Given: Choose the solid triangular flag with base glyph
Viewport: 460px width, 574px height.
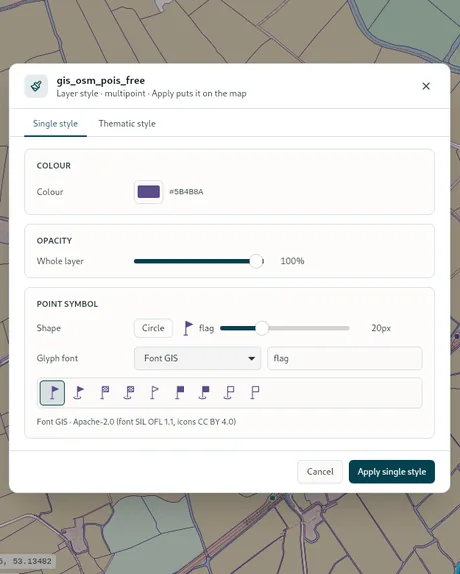Looking at the screenshot, I should [78, 393].
